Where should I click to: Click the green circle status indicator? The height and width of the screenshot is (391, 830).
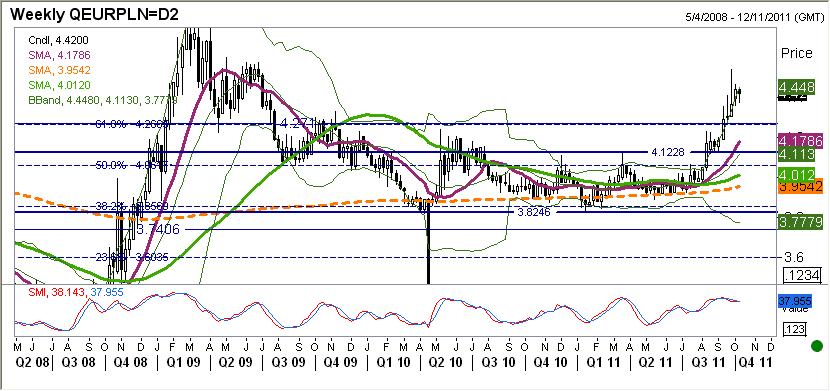(x=817, y=347)
